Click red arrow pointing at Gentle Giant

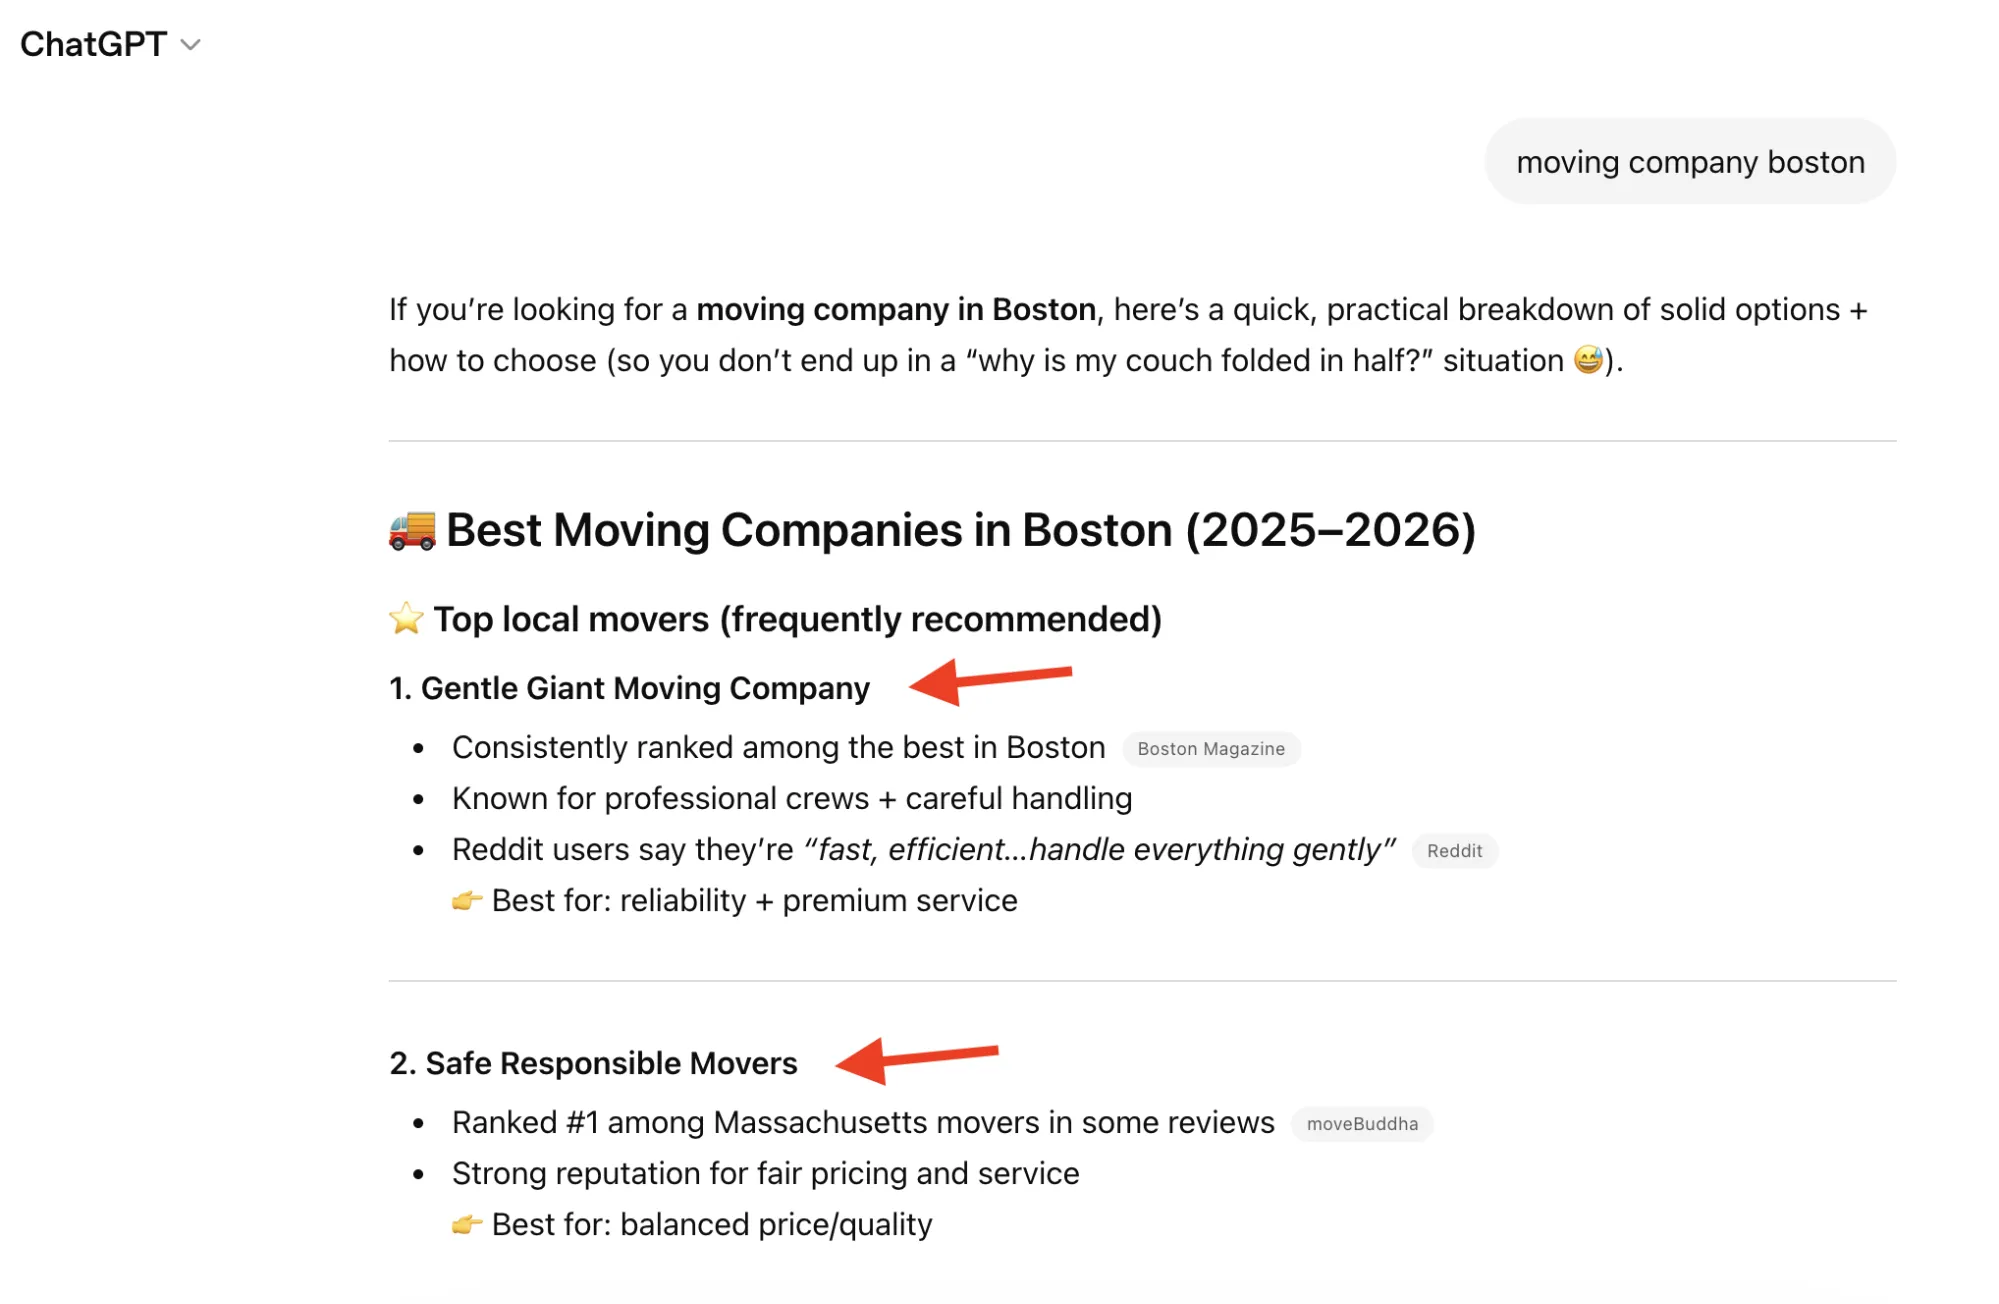pyautogui.click(x=989, y=681)
